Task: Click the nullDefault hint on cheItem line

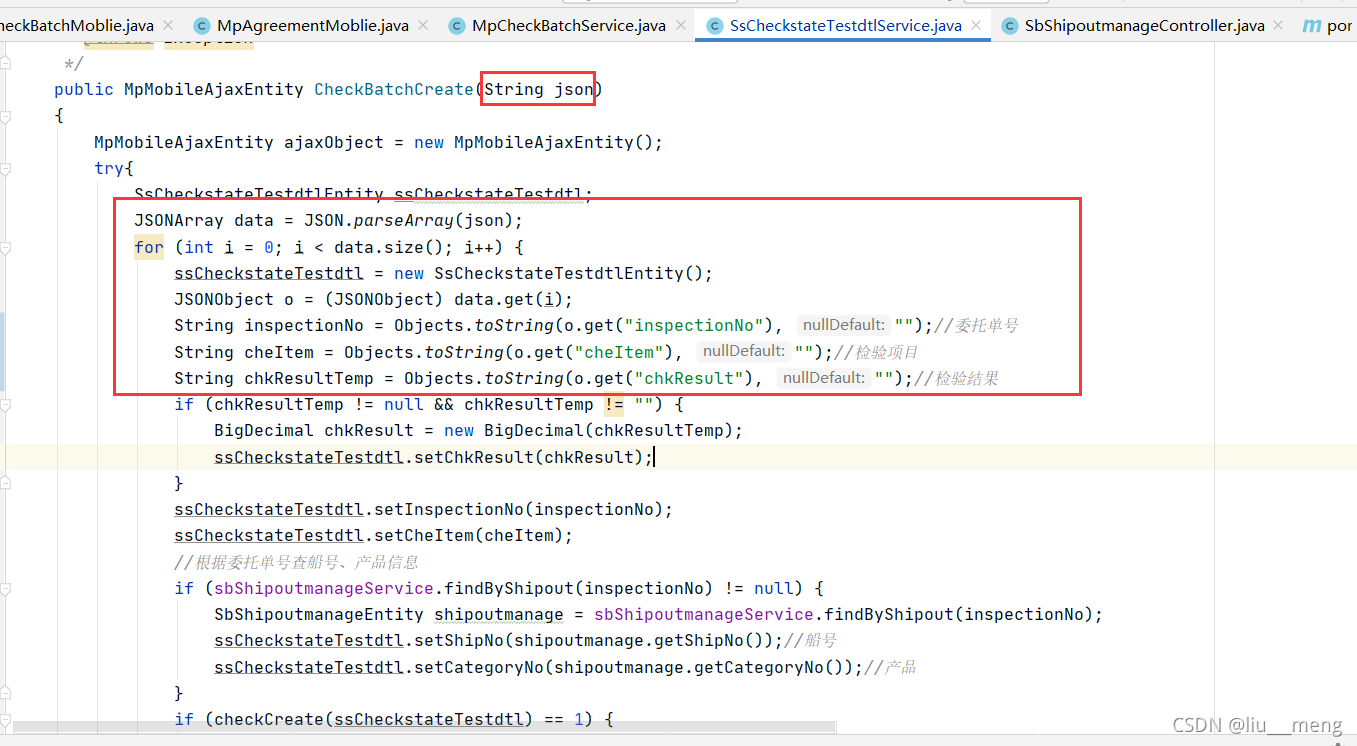Action: pos(743,352)
